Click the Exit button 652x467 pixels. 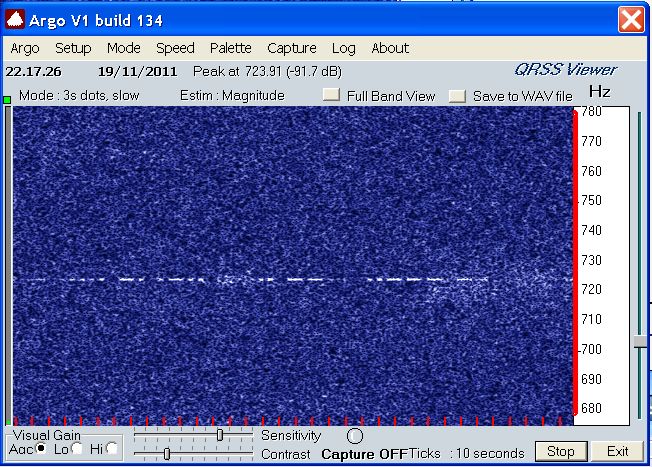[x=617, y=451]
